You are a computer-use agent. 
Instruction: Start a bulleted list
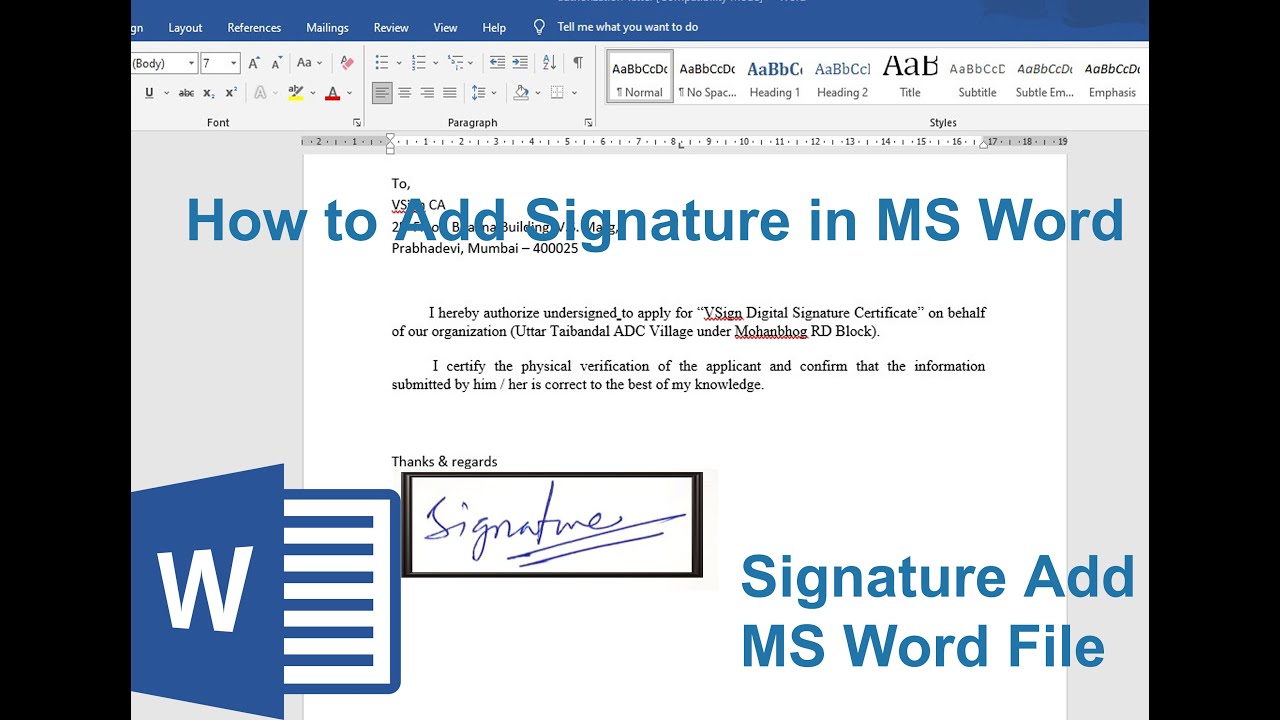point(382,63)
